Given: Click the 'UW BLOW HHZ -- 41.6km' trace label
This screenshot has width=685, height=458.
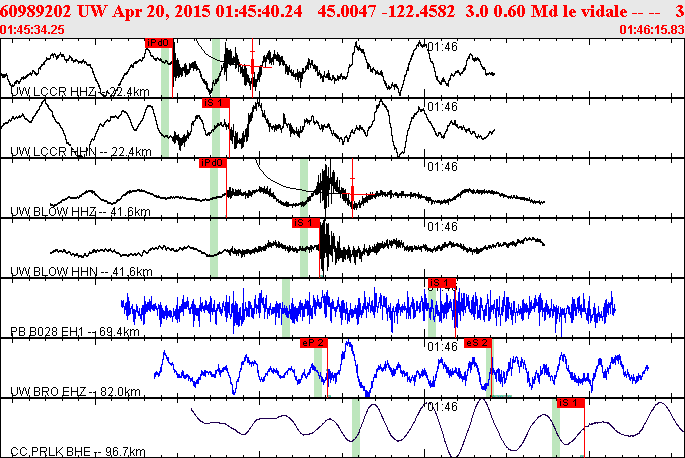Looking at the screenshot, I should coord(80,212).
